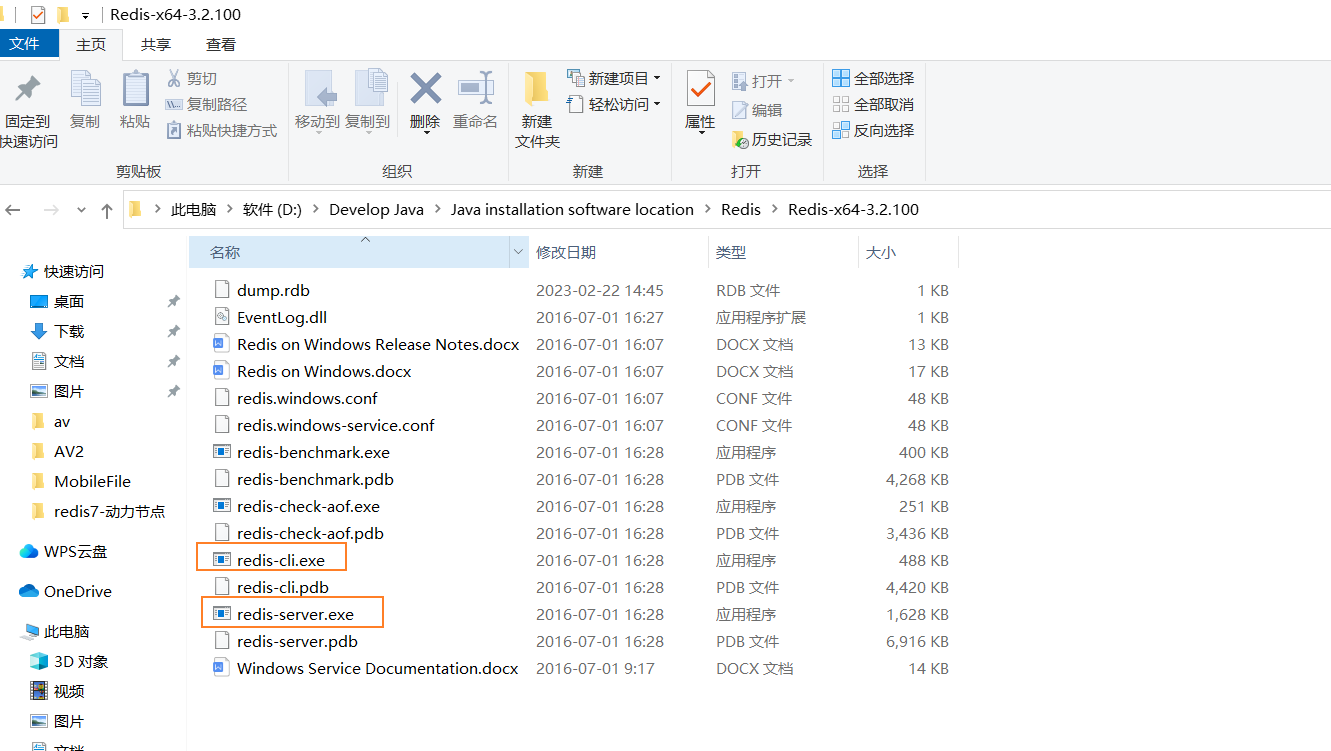Screen dimensions: 1331x751
Task: Click the Up one level arrow
Action: tap(107, 210)
